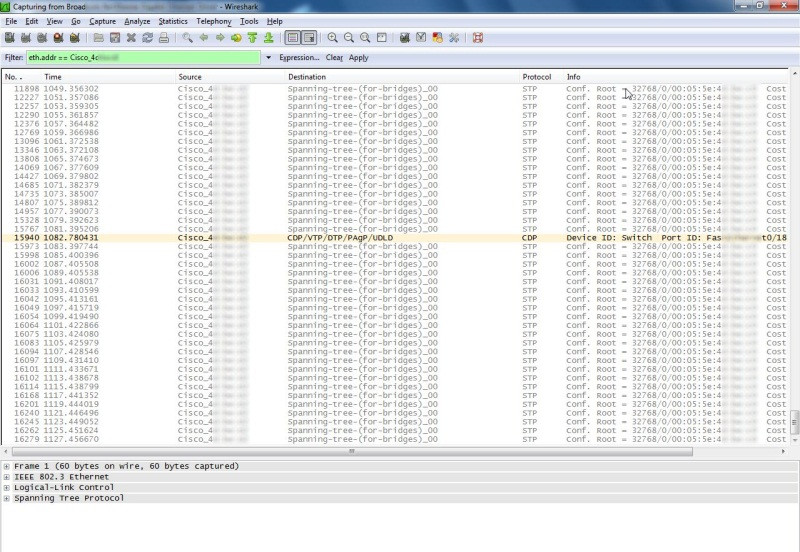800x552 pixels.
Task: Select CDP packet number 15940
Action: point(395,238)
